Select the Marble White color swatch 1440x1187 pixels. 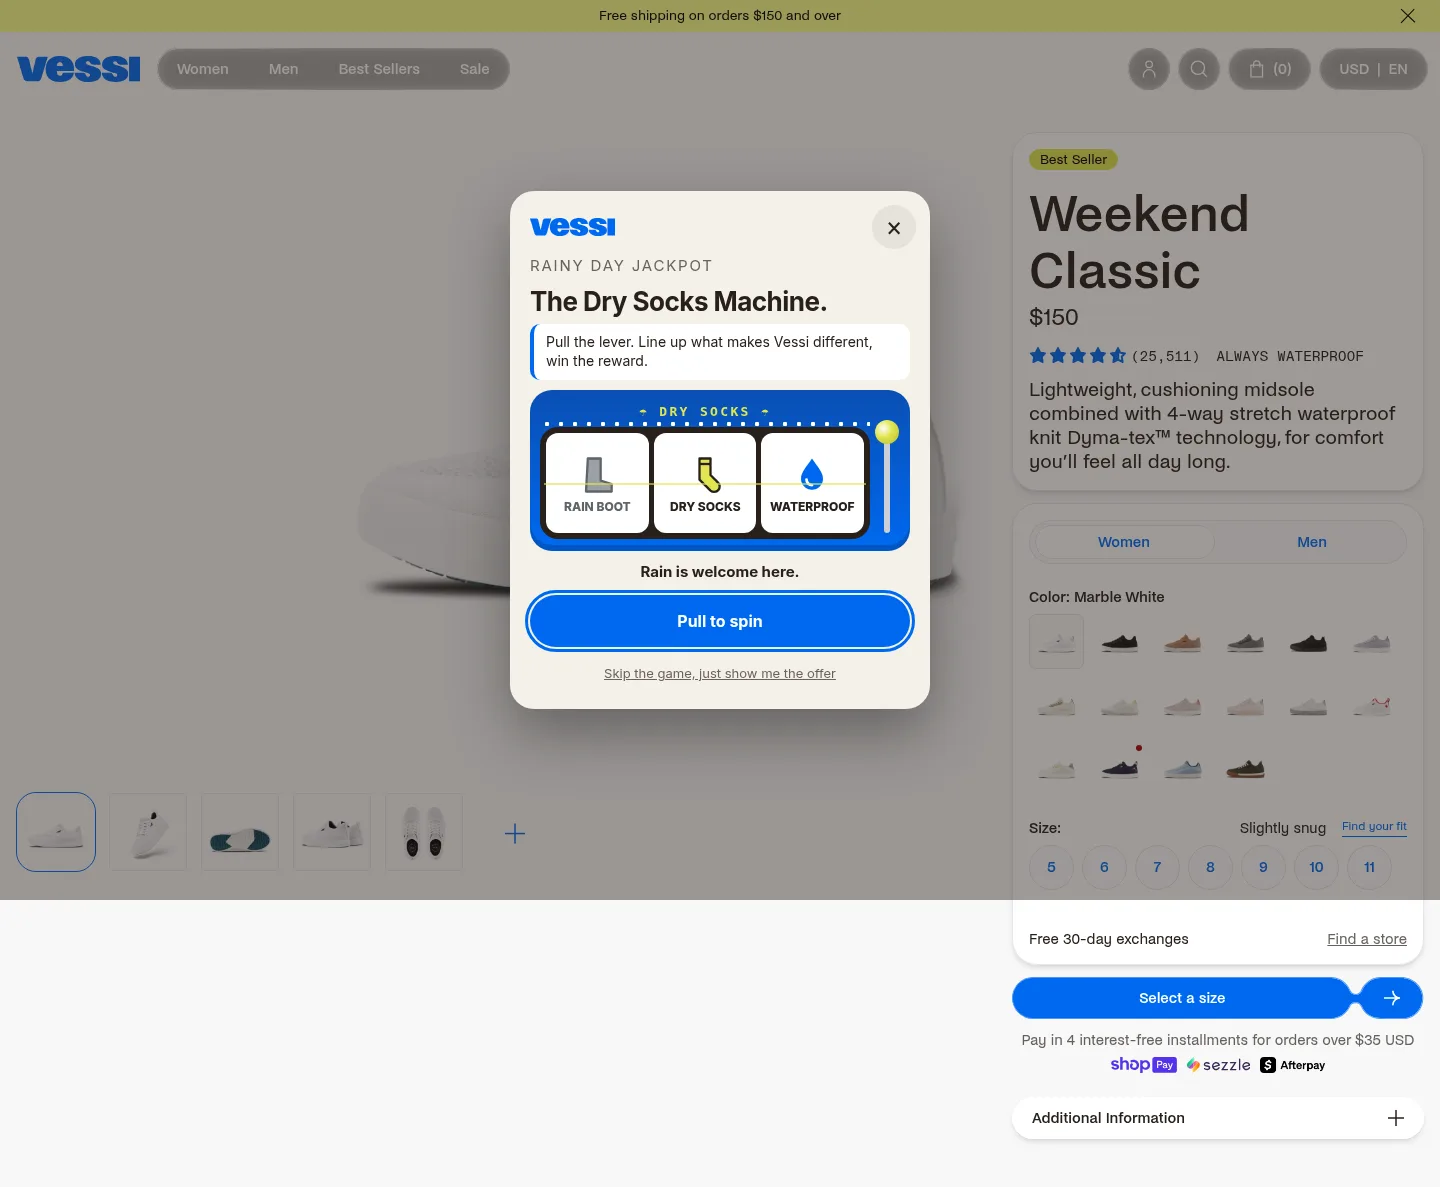tap(1056, 642)
